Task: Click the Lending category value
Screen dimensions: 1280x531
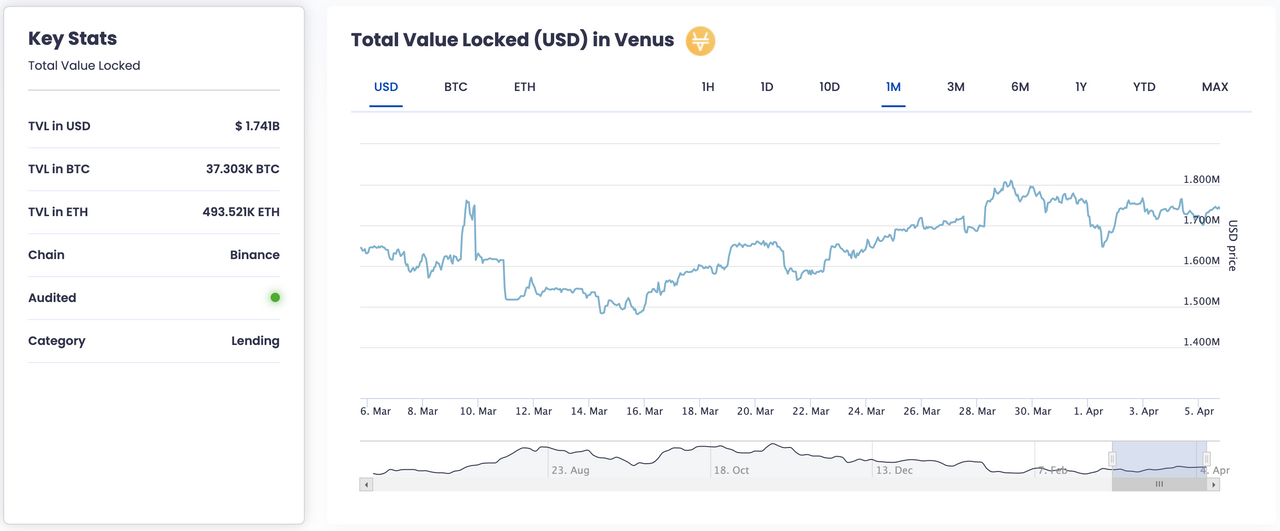Action: coord(255,341)
